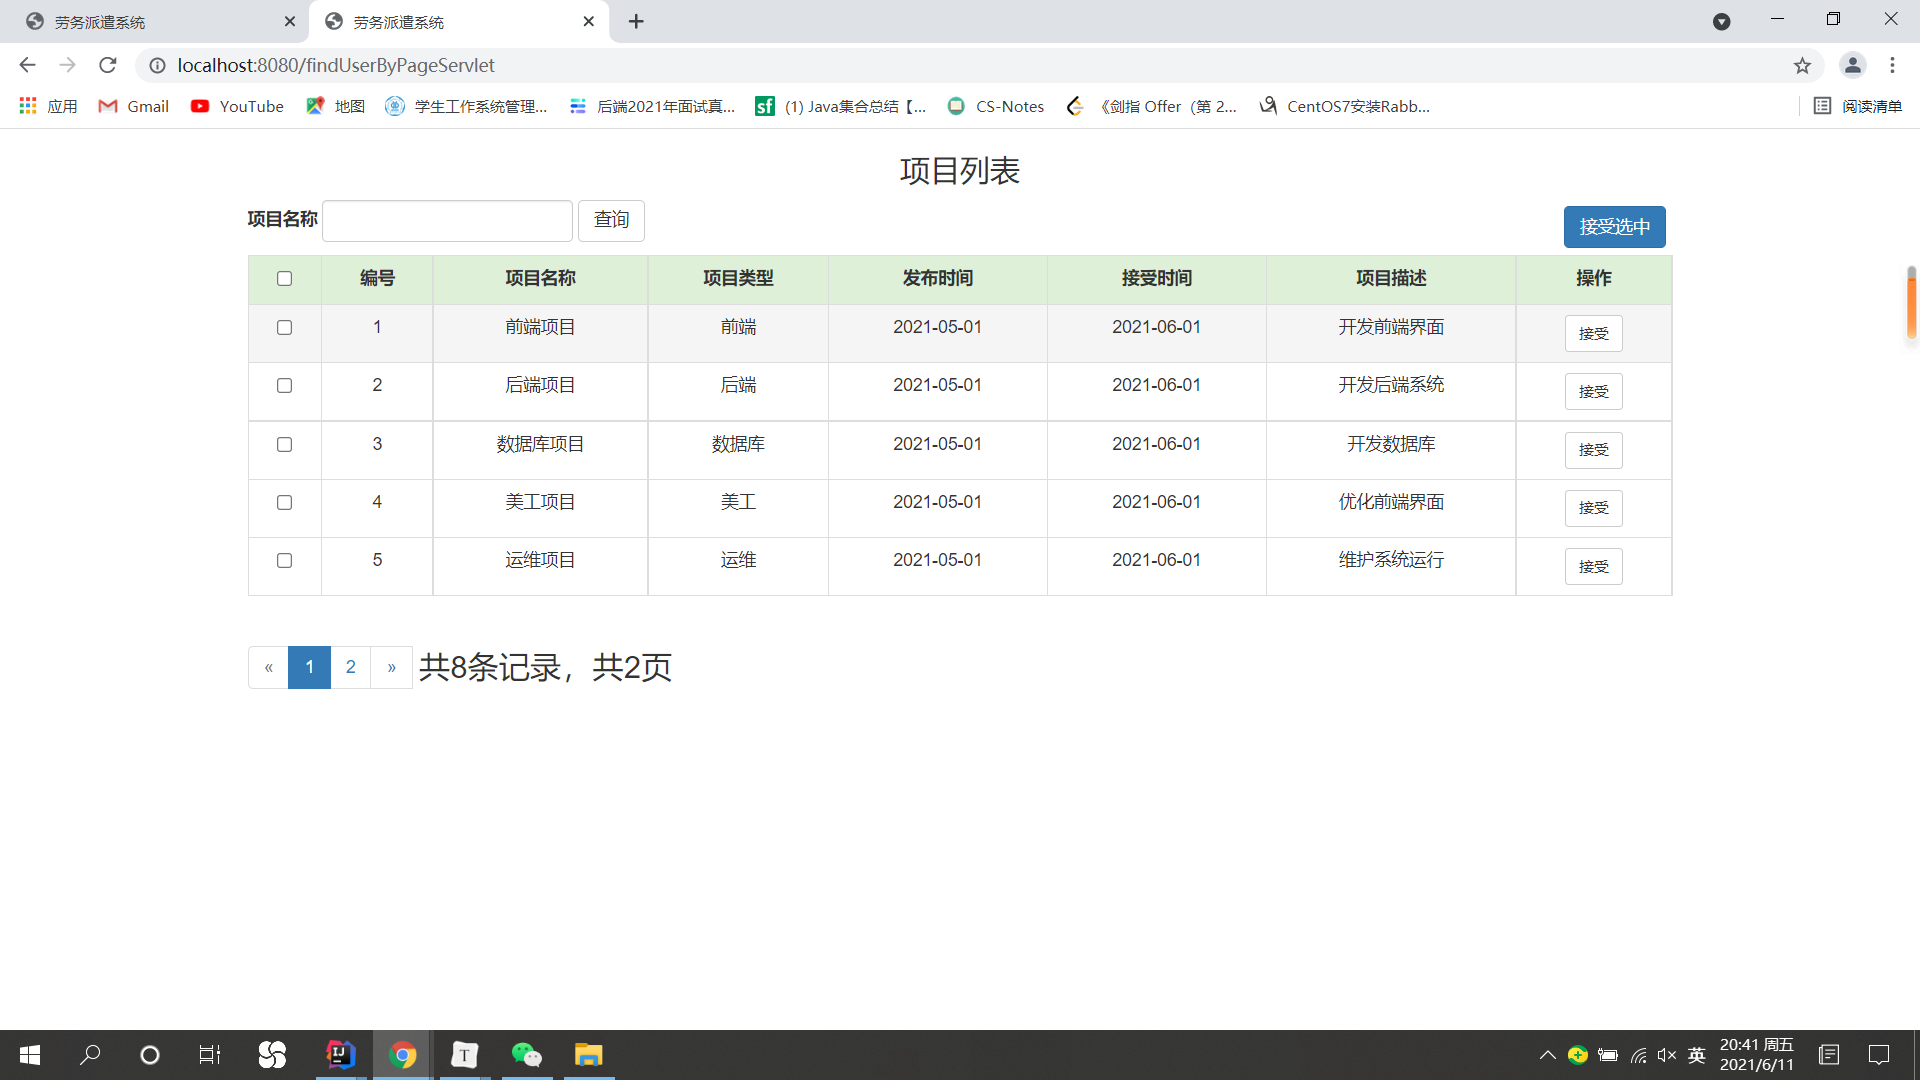This screenshot has height=1080, width=1920.
Task: Open the Gmail bookmark
Action: click(x=133, y=106)
